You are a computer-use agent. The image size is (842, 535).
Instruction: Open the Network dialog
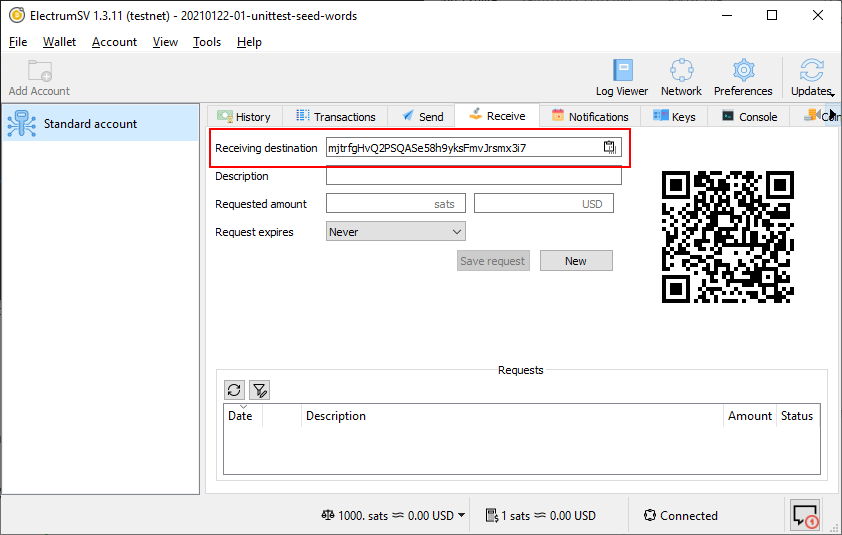coord(681,78)
